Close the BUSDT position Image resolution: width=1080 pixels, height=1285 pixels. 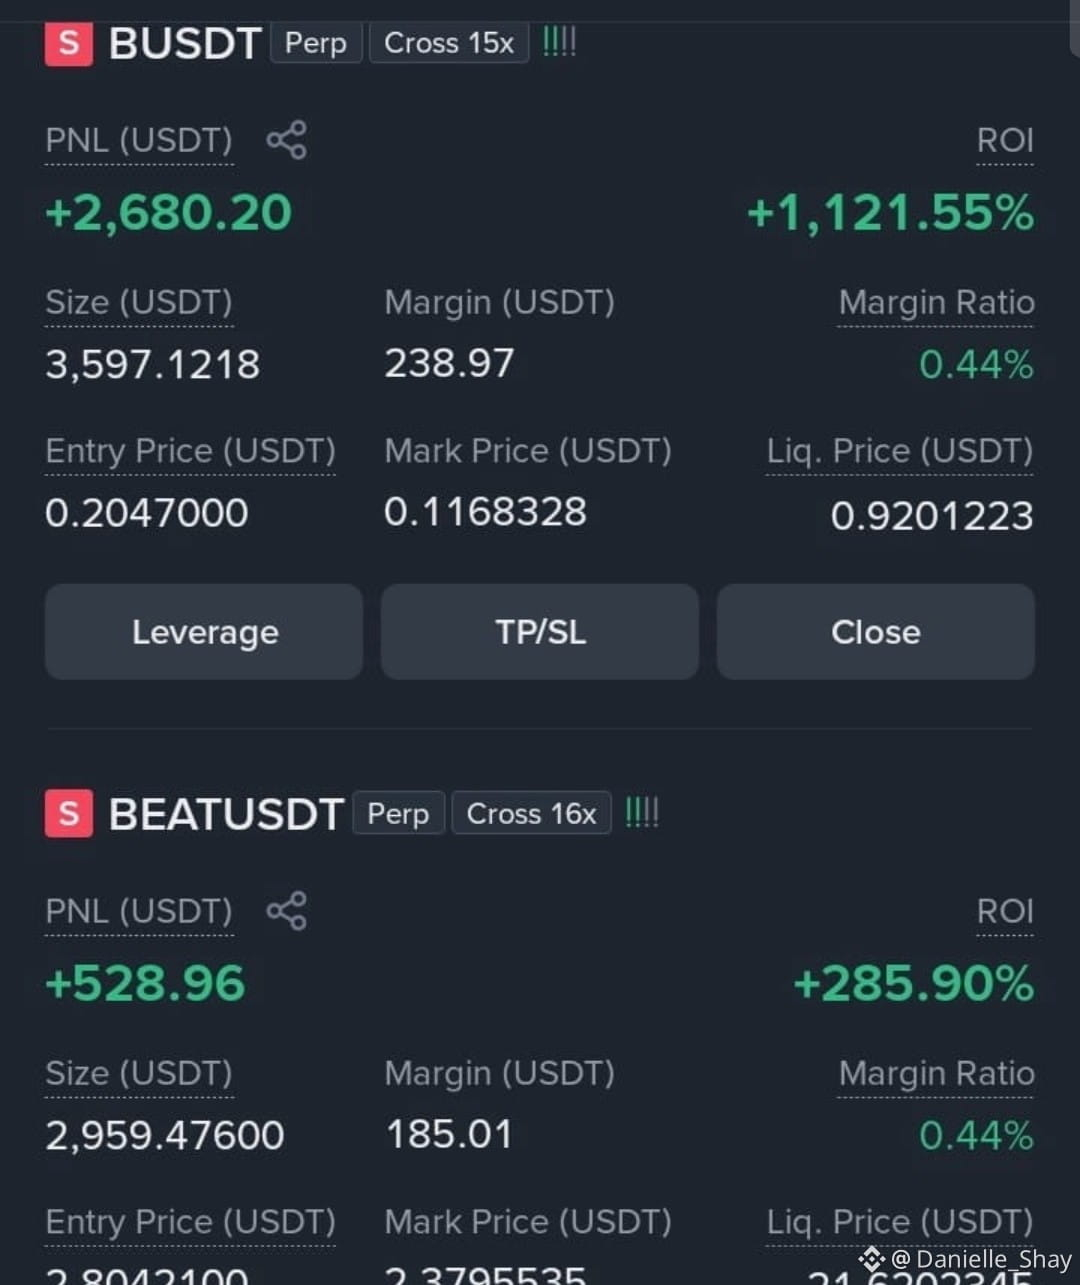pos(876,632)
